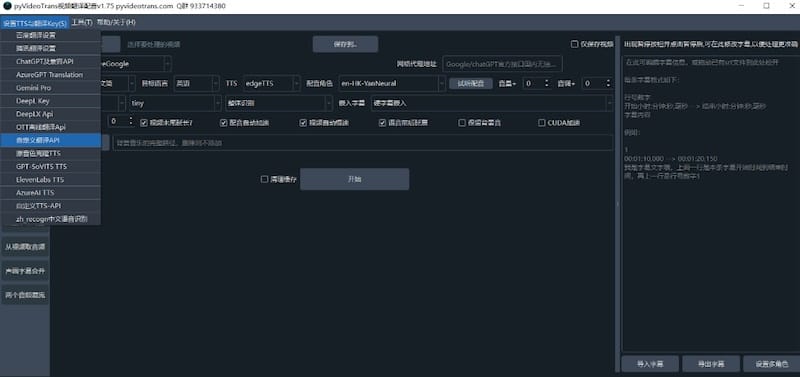Choose the Baidu translation settings entry

(x=51, y=36)
